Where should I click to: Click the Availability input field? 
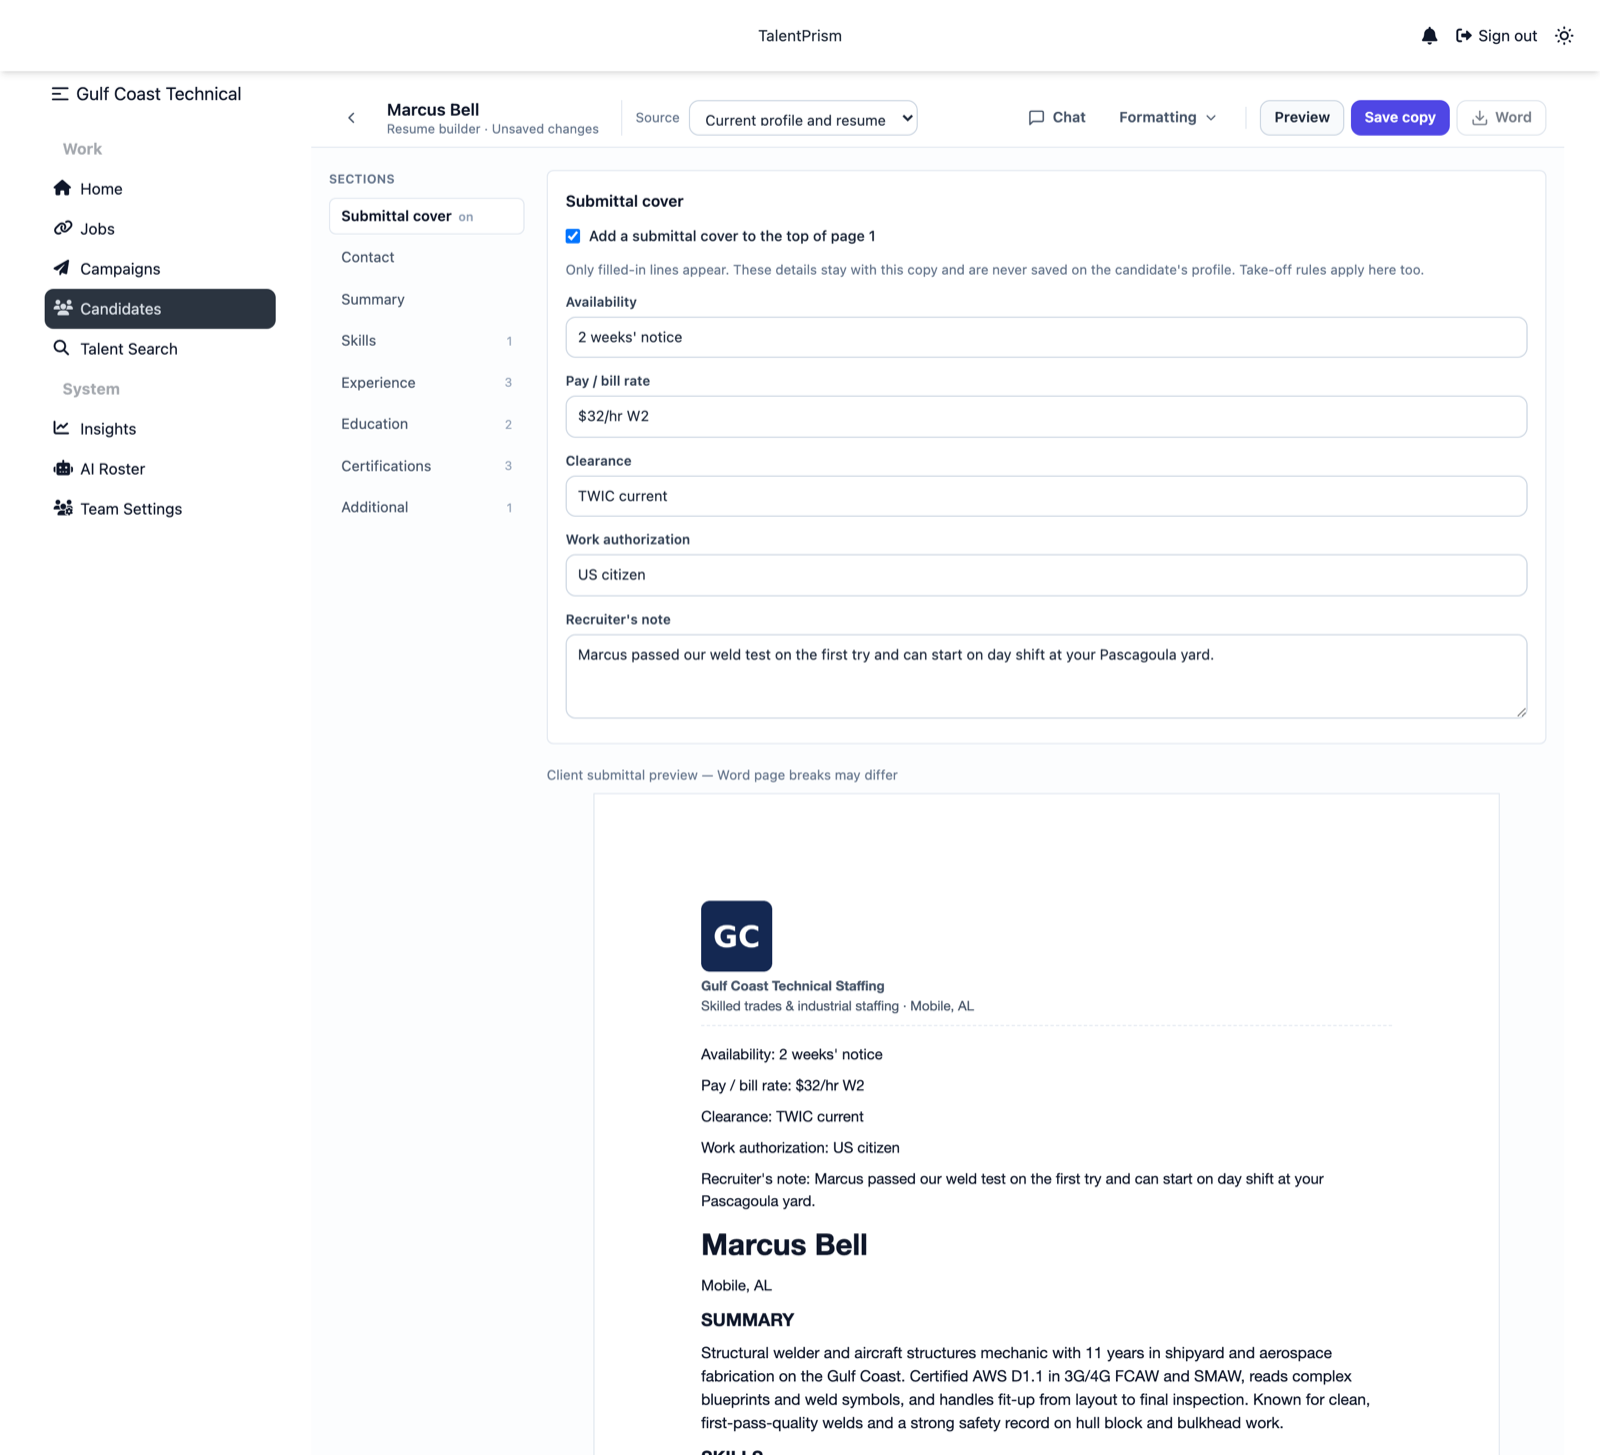pyautogui.click(x=1046, y=337)
